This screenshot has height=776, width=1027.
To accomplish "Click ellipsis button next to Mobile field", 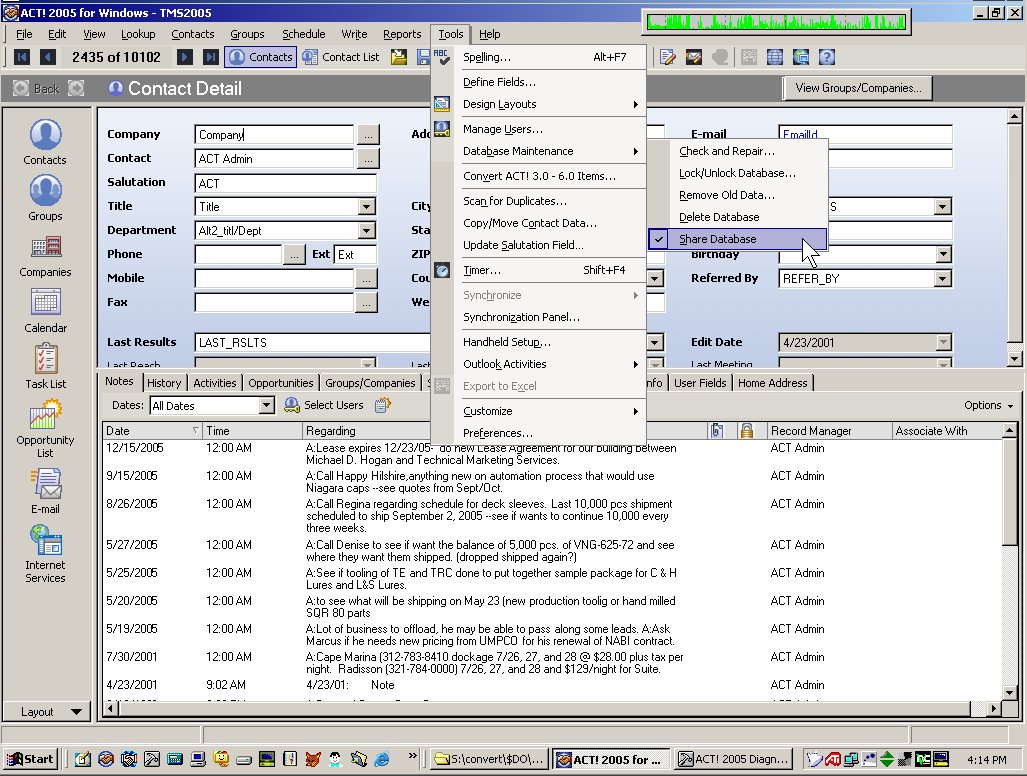I will 366,279.
